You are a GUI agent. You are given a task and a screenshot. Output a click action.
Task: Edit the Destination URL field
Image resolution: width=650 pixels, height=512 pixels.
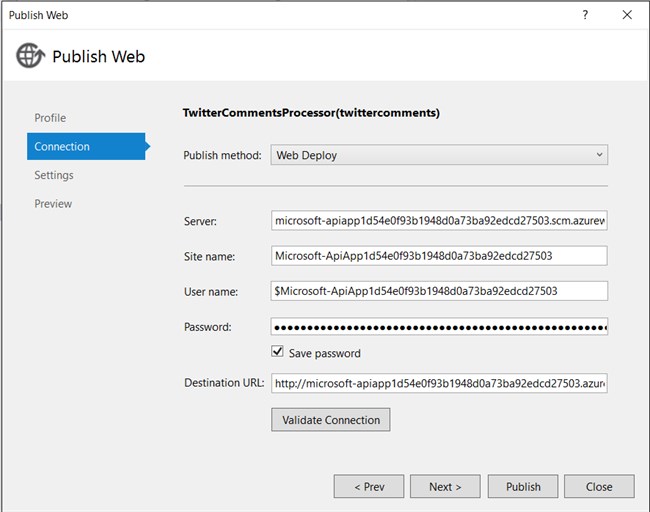[439, 383]
